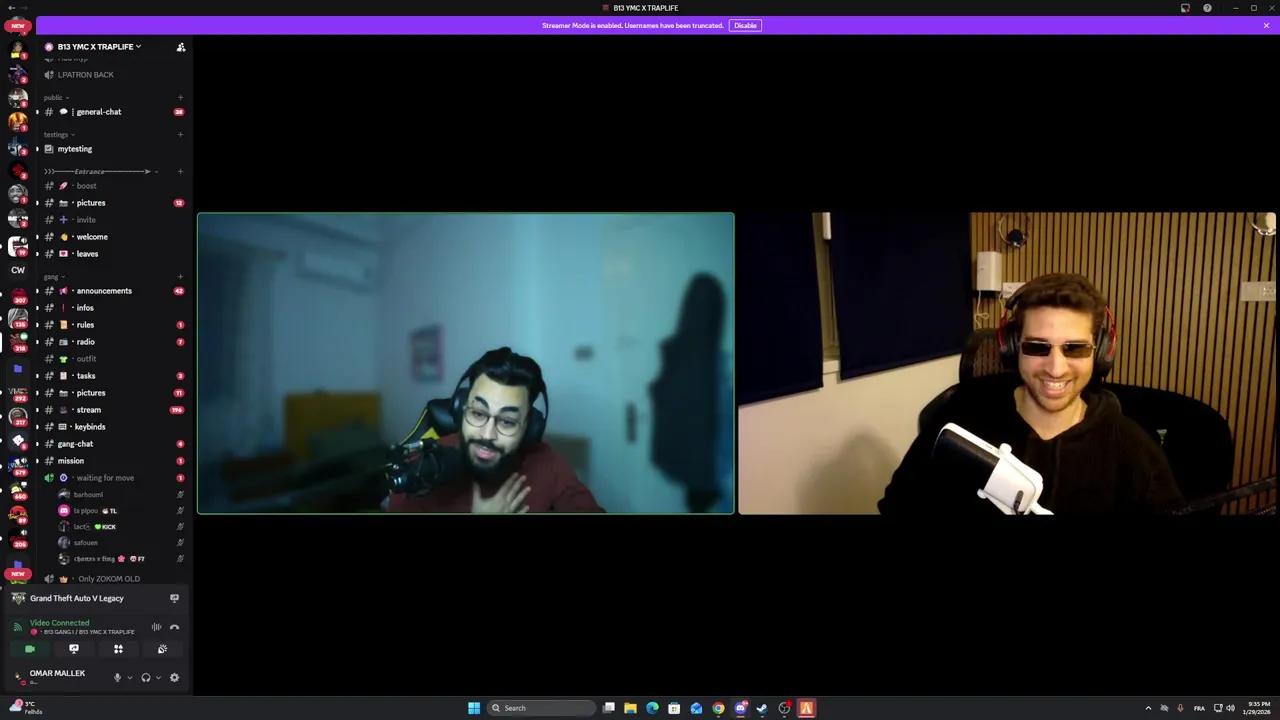1280x720 pixels.
Task: Add channel to public category
Action: [x=180, y=97]
